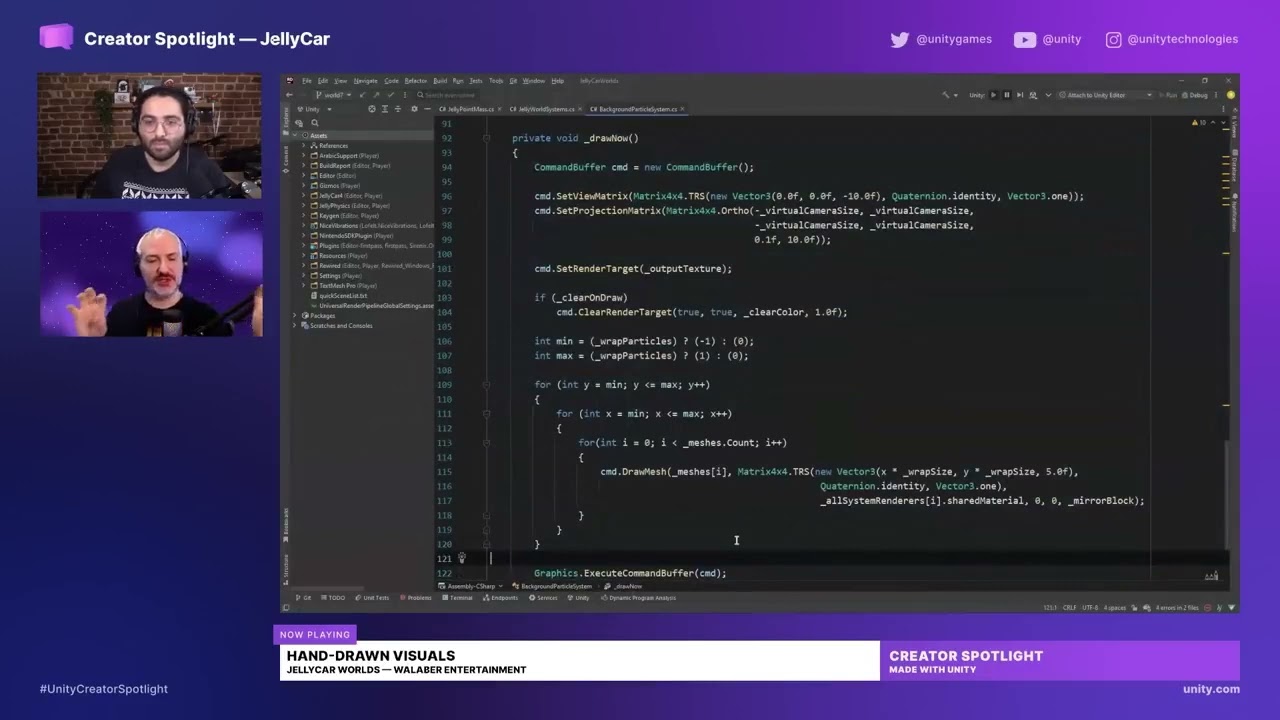Open the Endpoints tool window
The height and width of the screenshot is (720, 1280).
point(502,598)
